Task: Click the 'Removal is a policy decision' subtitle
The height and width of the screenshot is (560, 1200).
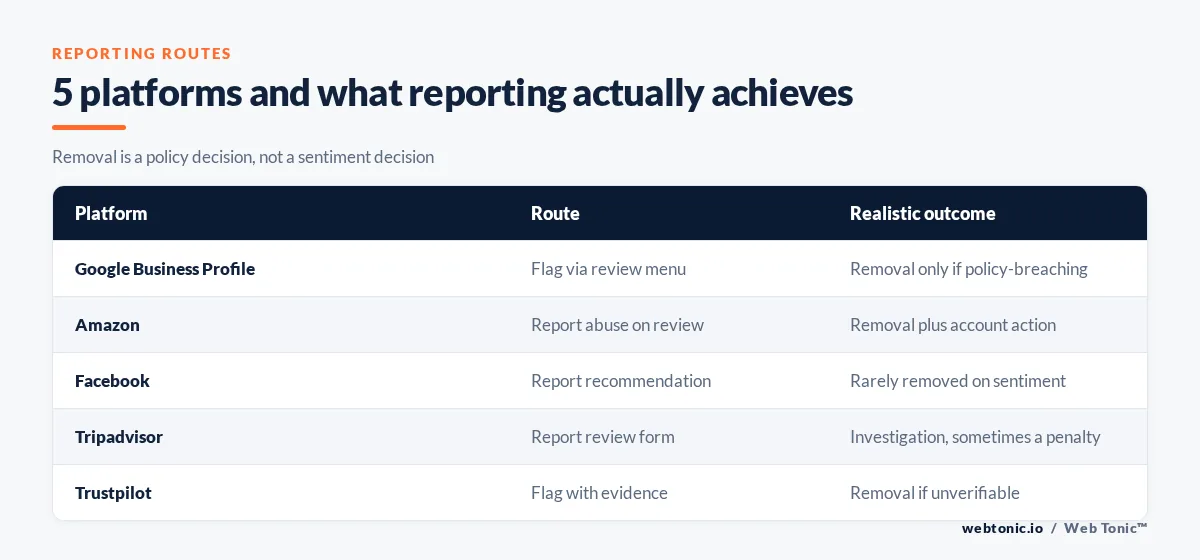Action: click(x=243, y=157)
